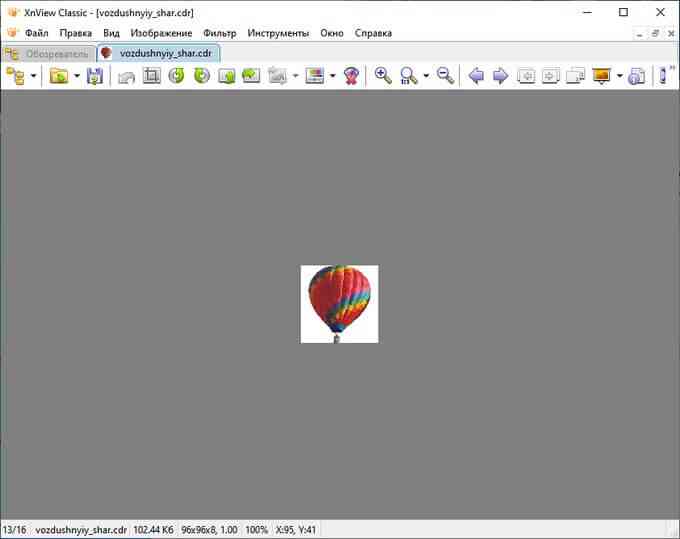The height and width of the screenshot is (539, 680).
Task: Maximize the XnView Classic window
Action: coord(624,12)
